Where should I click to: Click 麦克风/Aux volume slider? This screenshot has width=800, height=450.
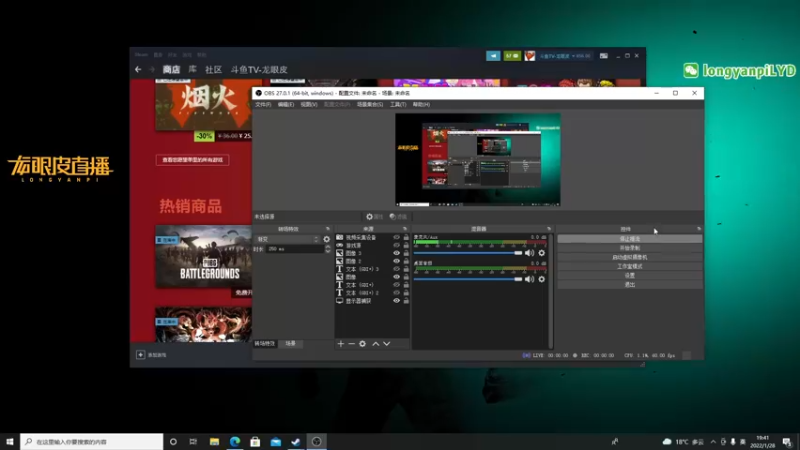[x=468, y=253]
